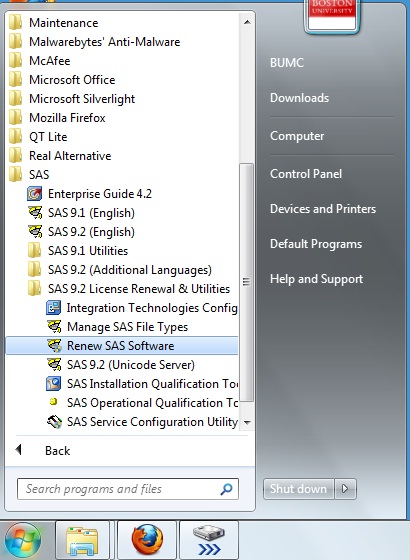Launch Firefox from the taskbar
Screen dimensions: 410x560
[147, 541]
